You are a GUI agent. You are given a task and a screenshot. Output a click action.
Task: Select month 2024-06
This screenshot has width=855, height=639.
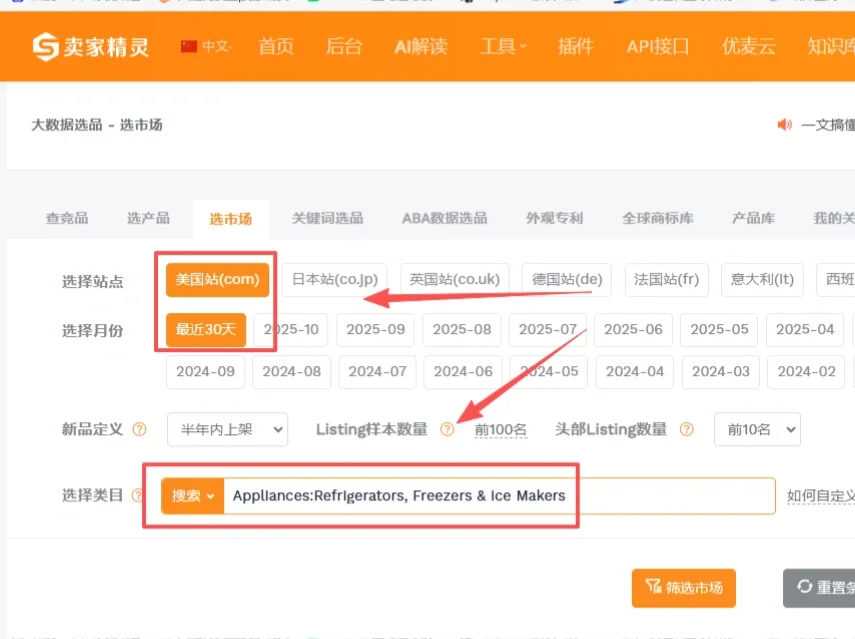463,372
